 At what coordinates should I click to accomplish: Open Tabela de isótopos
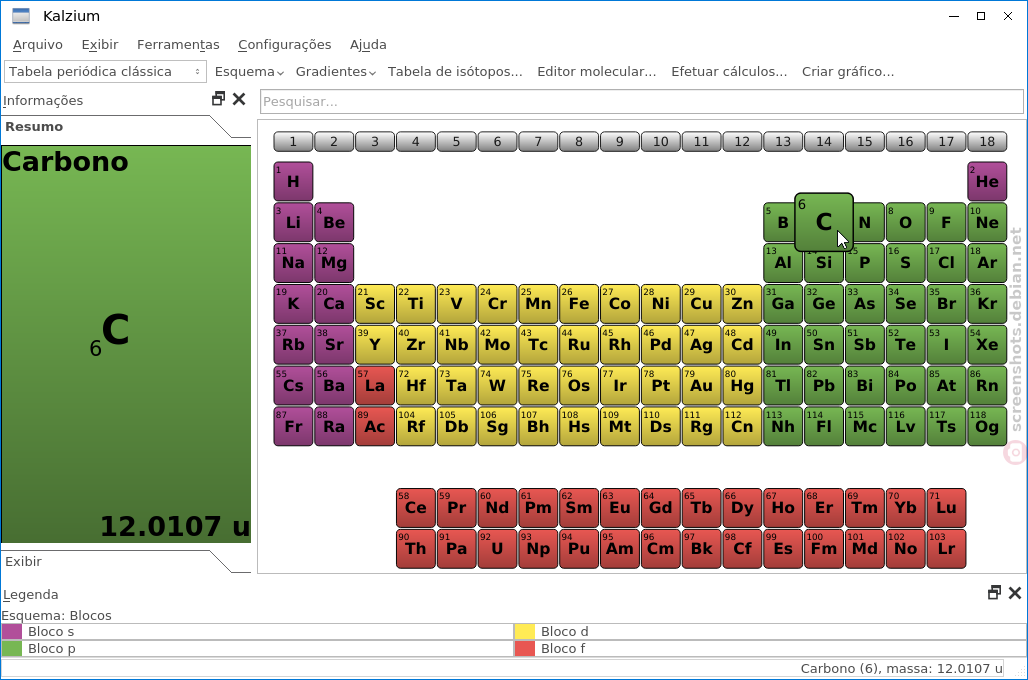[455, 71]
